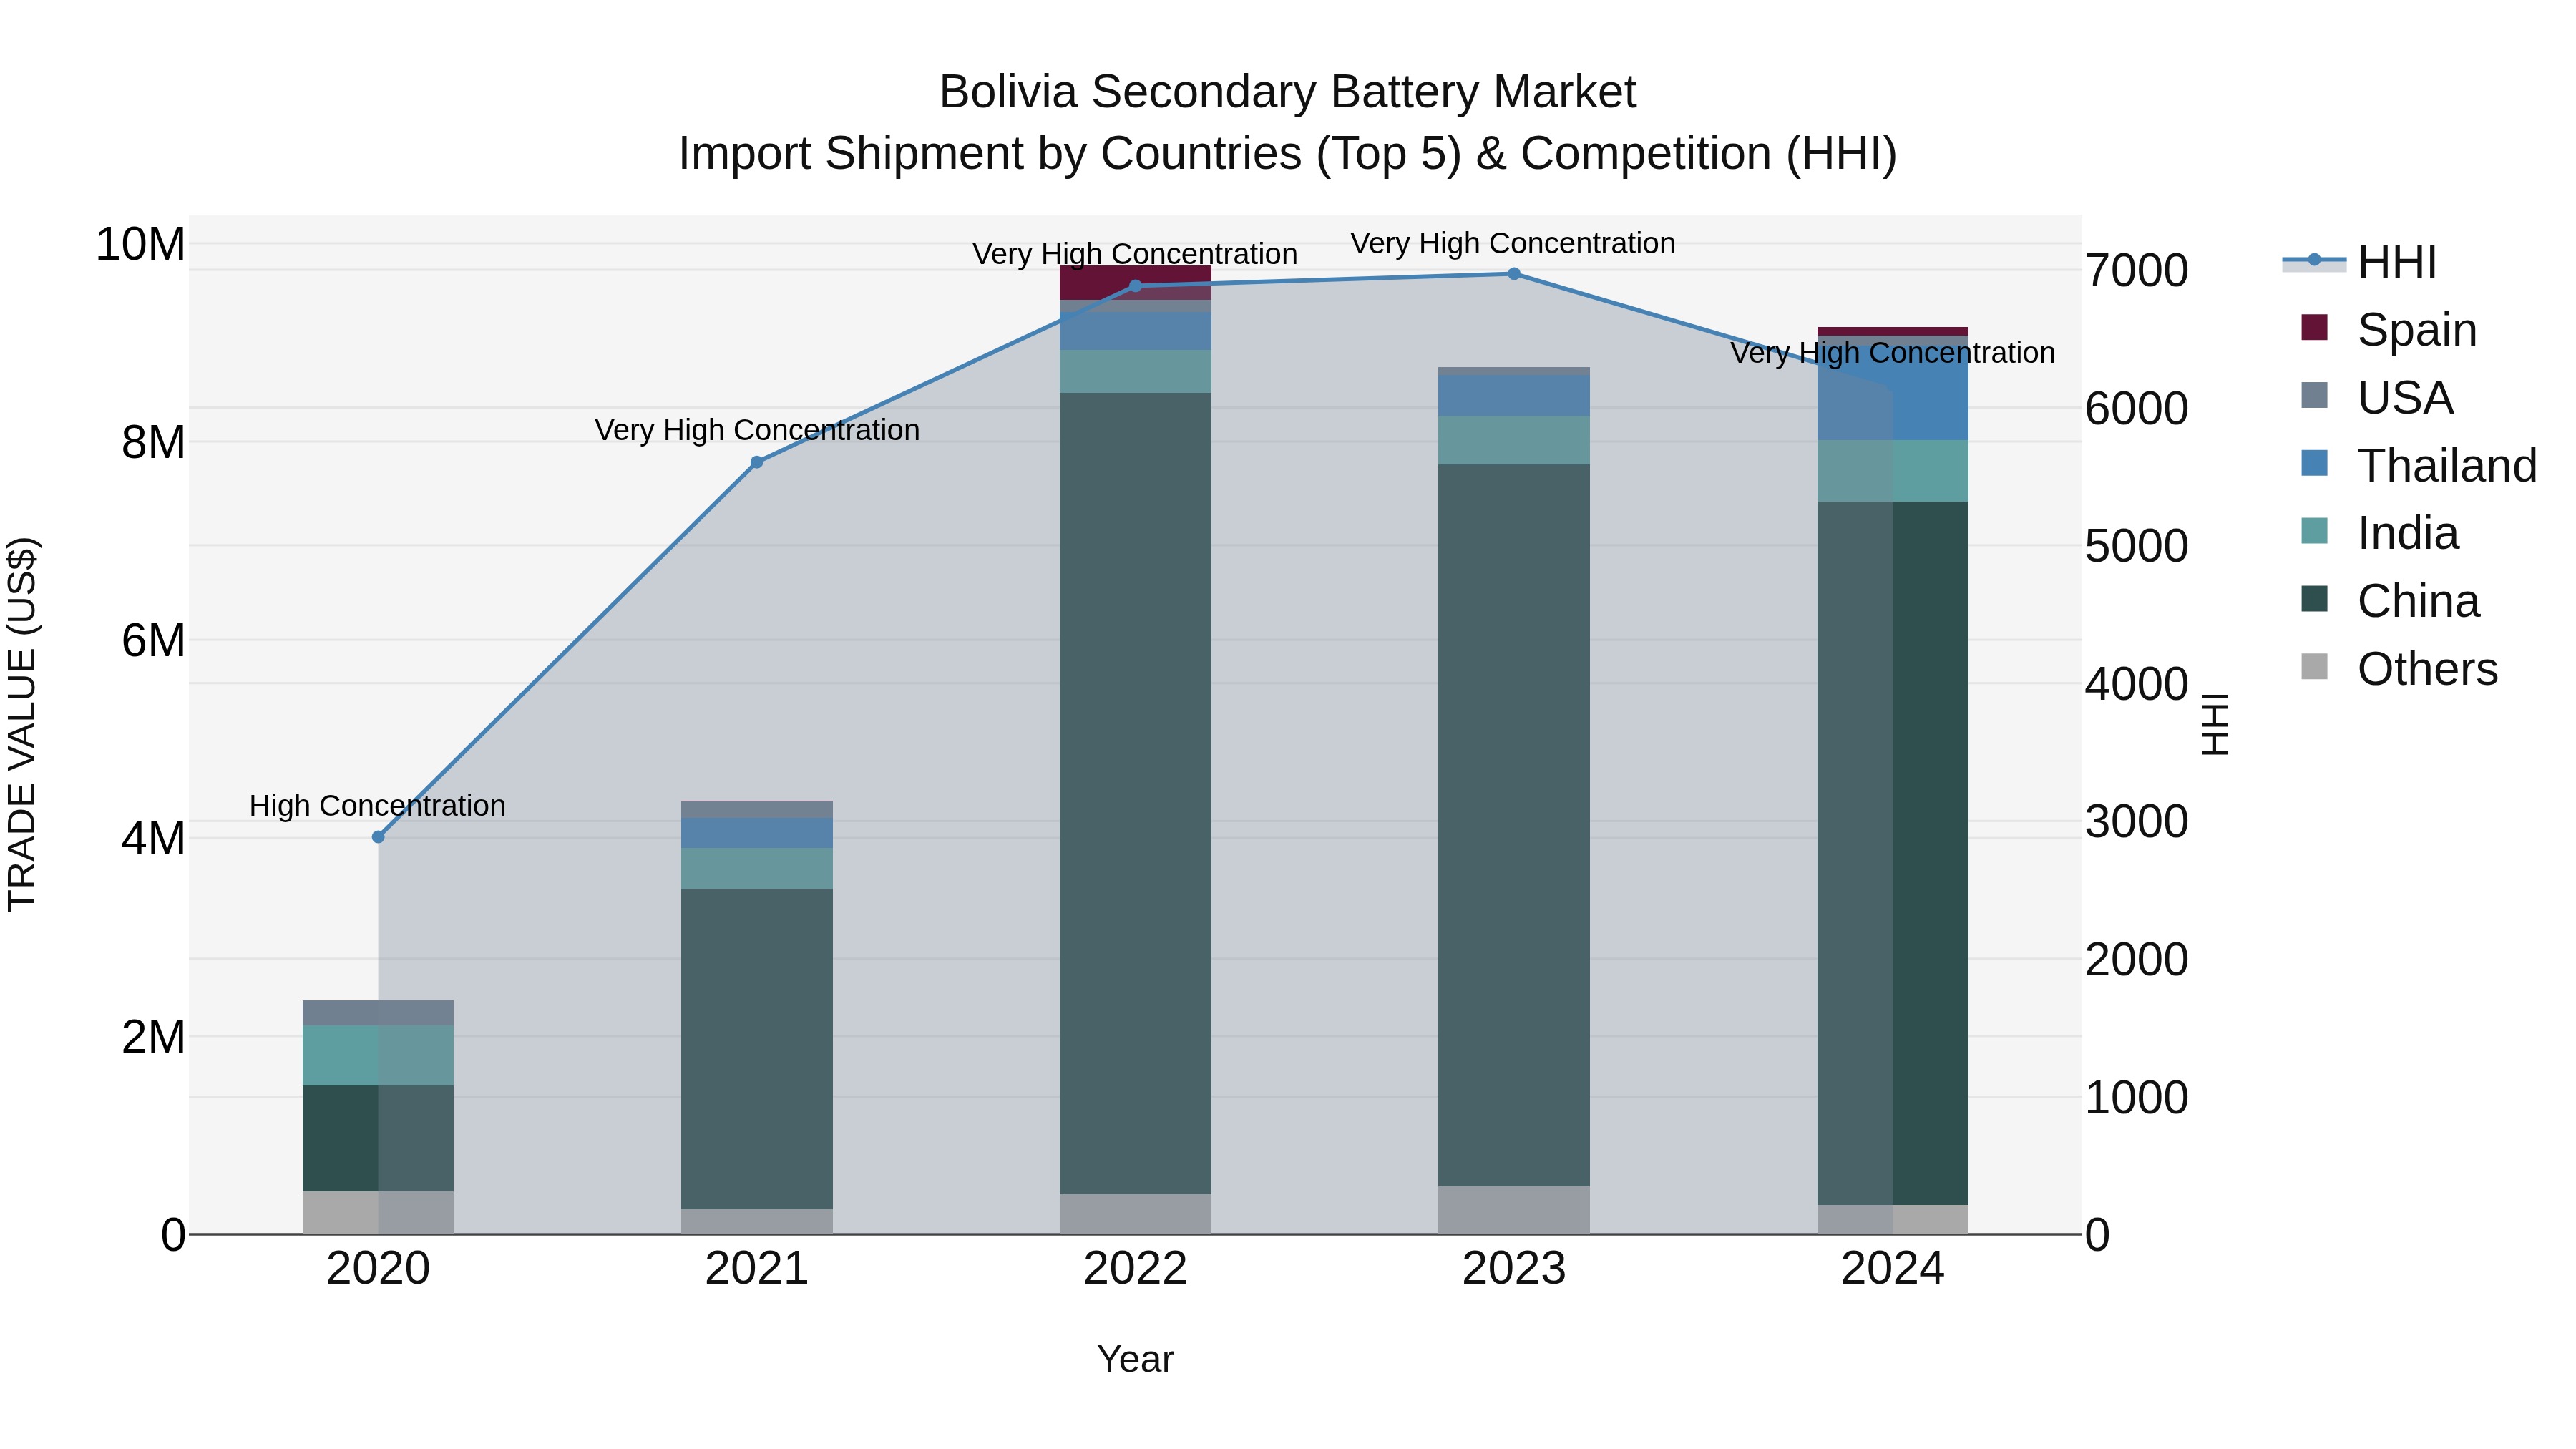Click the 2020 x-axis tick label
2576x1449 pixels.
click(x=378, y=1269)
